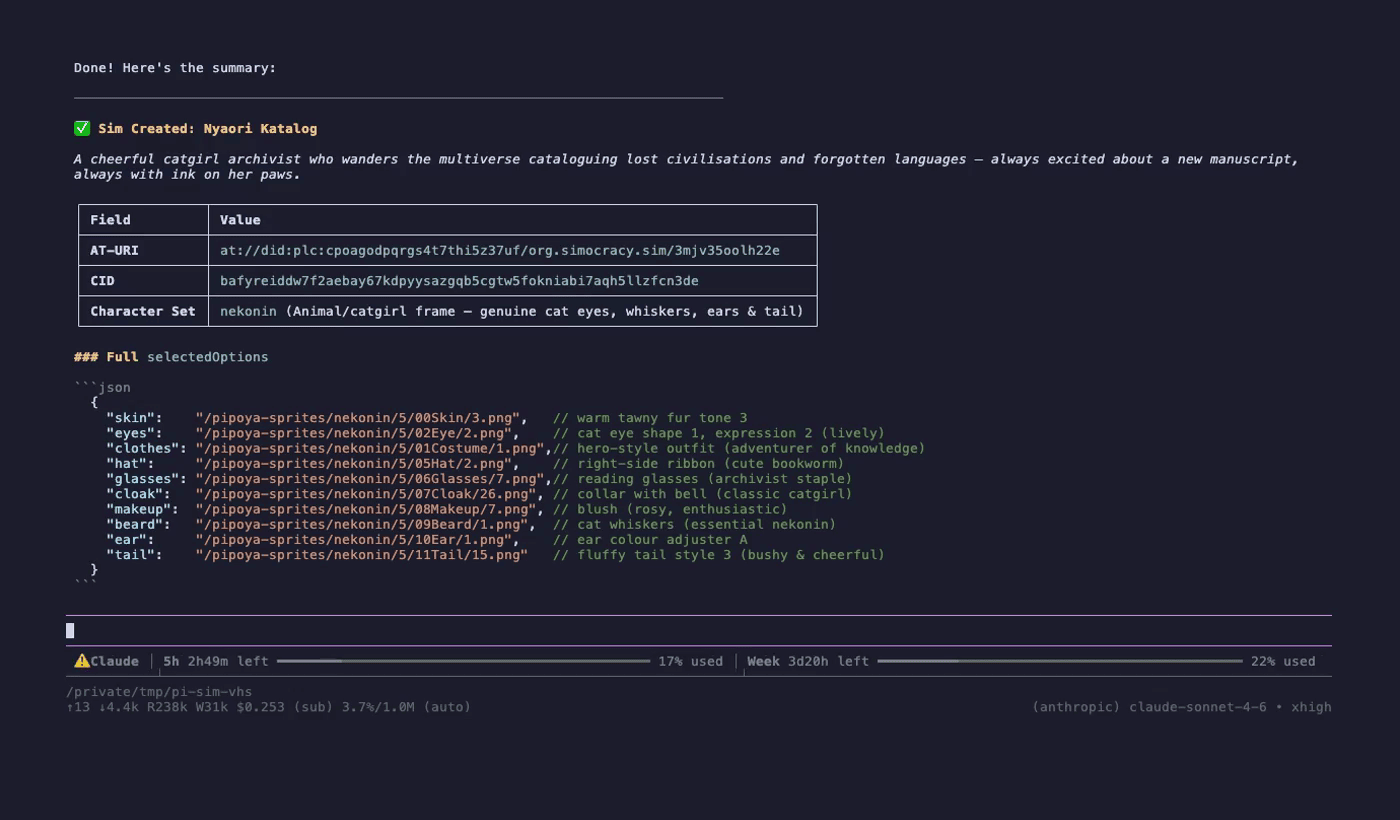Click the '### Full selectedOptions' heading
This screenshot has width=1400, height=820.
coord(171,357)
